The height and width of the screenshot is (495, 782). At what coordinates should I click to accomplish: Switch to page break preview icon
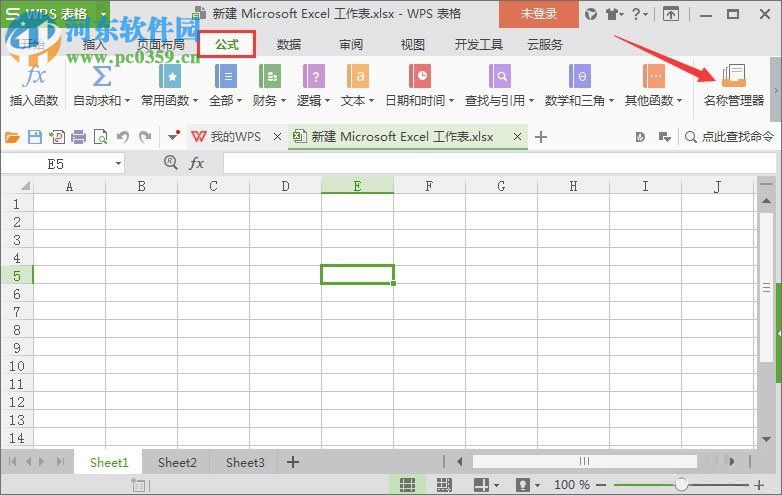[x=444, y=485]
